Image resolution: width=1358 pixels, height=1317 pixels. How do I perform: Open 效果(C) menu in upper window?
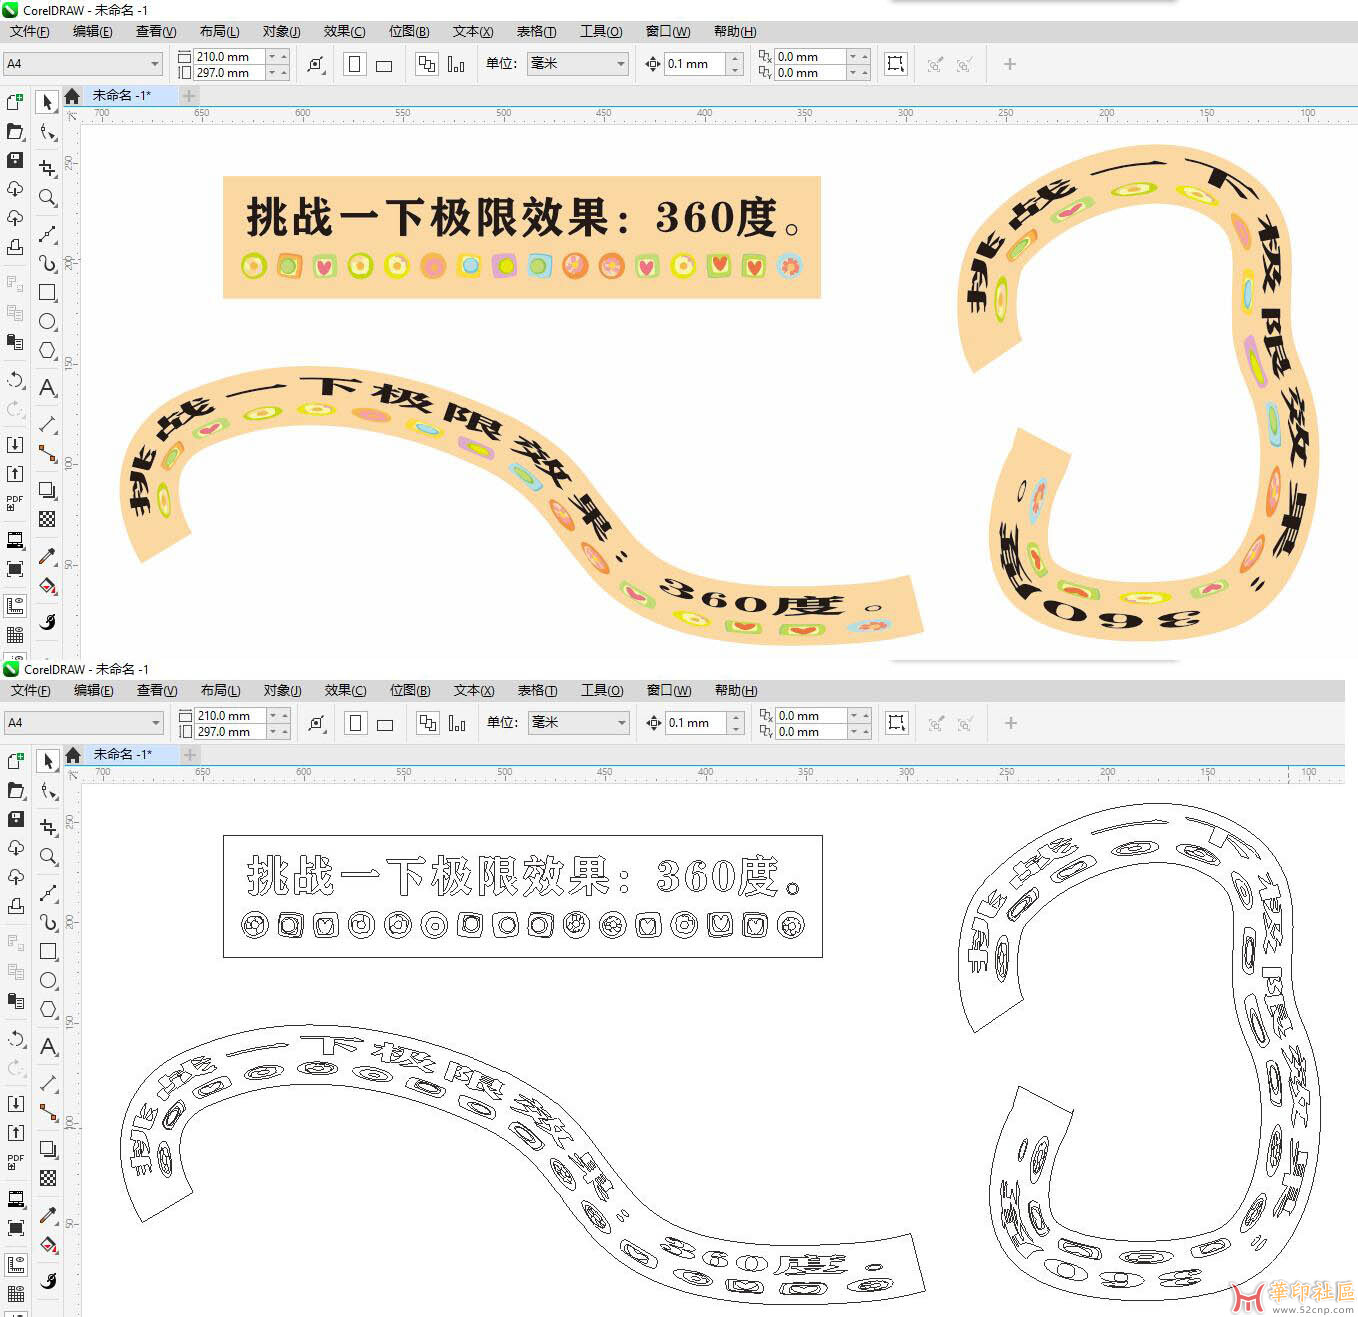pos(344,32)
